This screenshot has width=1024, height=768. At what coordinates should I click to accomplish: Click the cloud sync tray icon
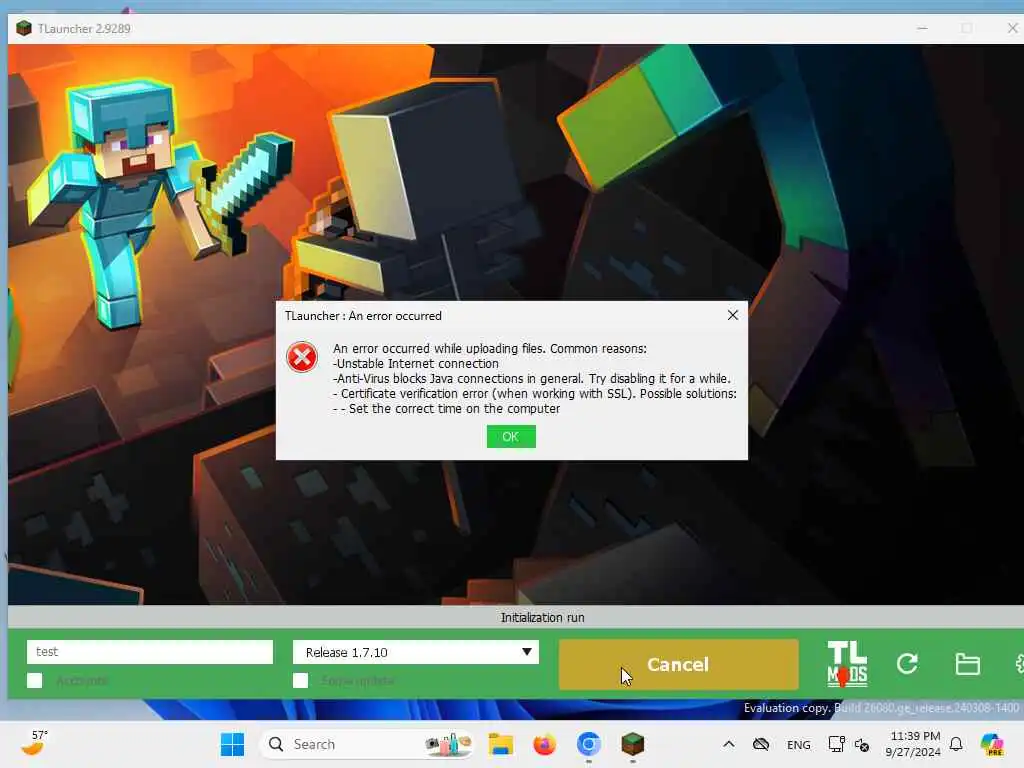click(x=761, y=744)
